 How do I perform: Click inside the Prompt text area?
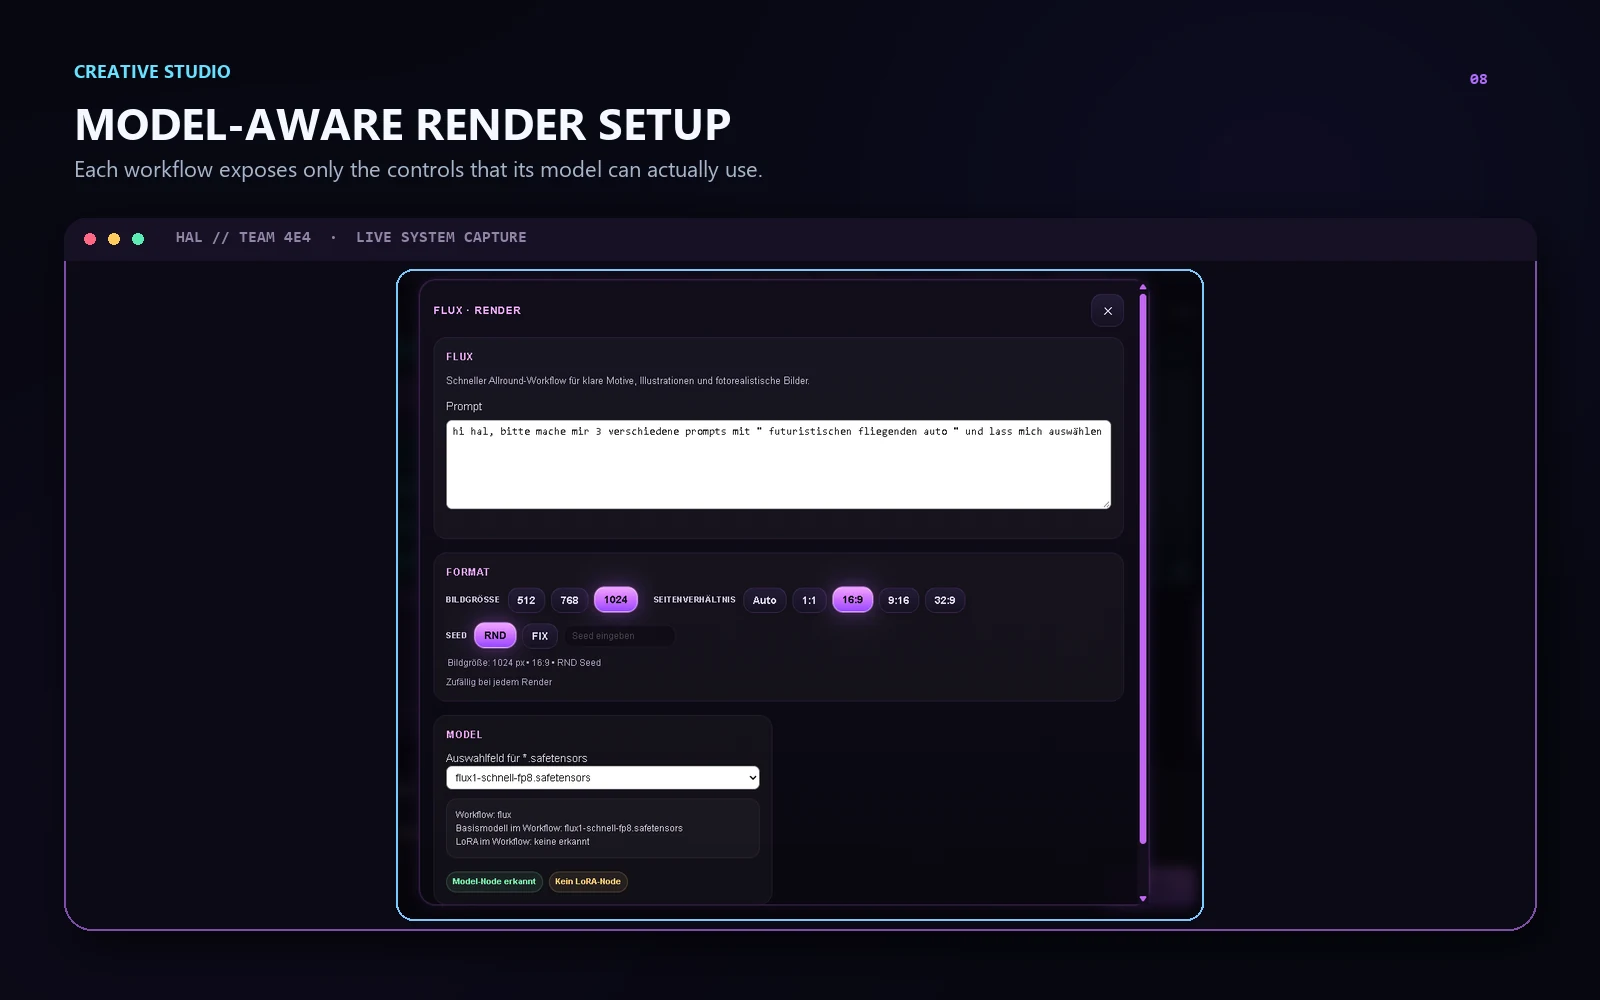(x=778, y=464)
